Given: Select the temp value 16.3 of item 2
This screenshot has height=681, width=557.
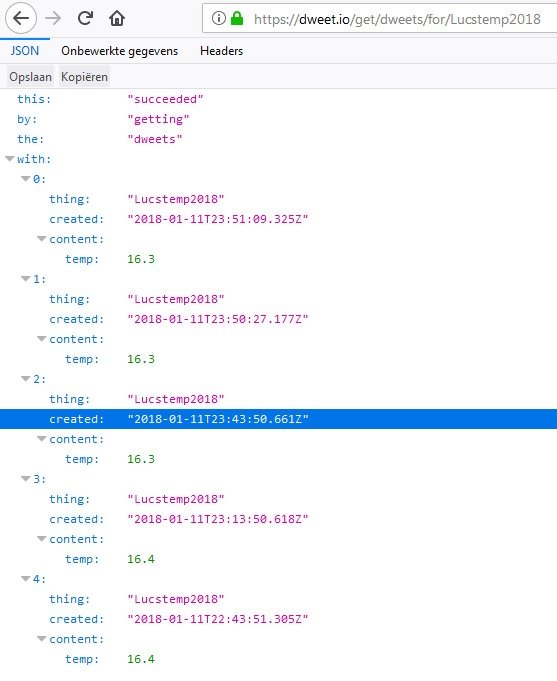Looking at the screenshot, I should pyautogui.click(x=141, y=459).
